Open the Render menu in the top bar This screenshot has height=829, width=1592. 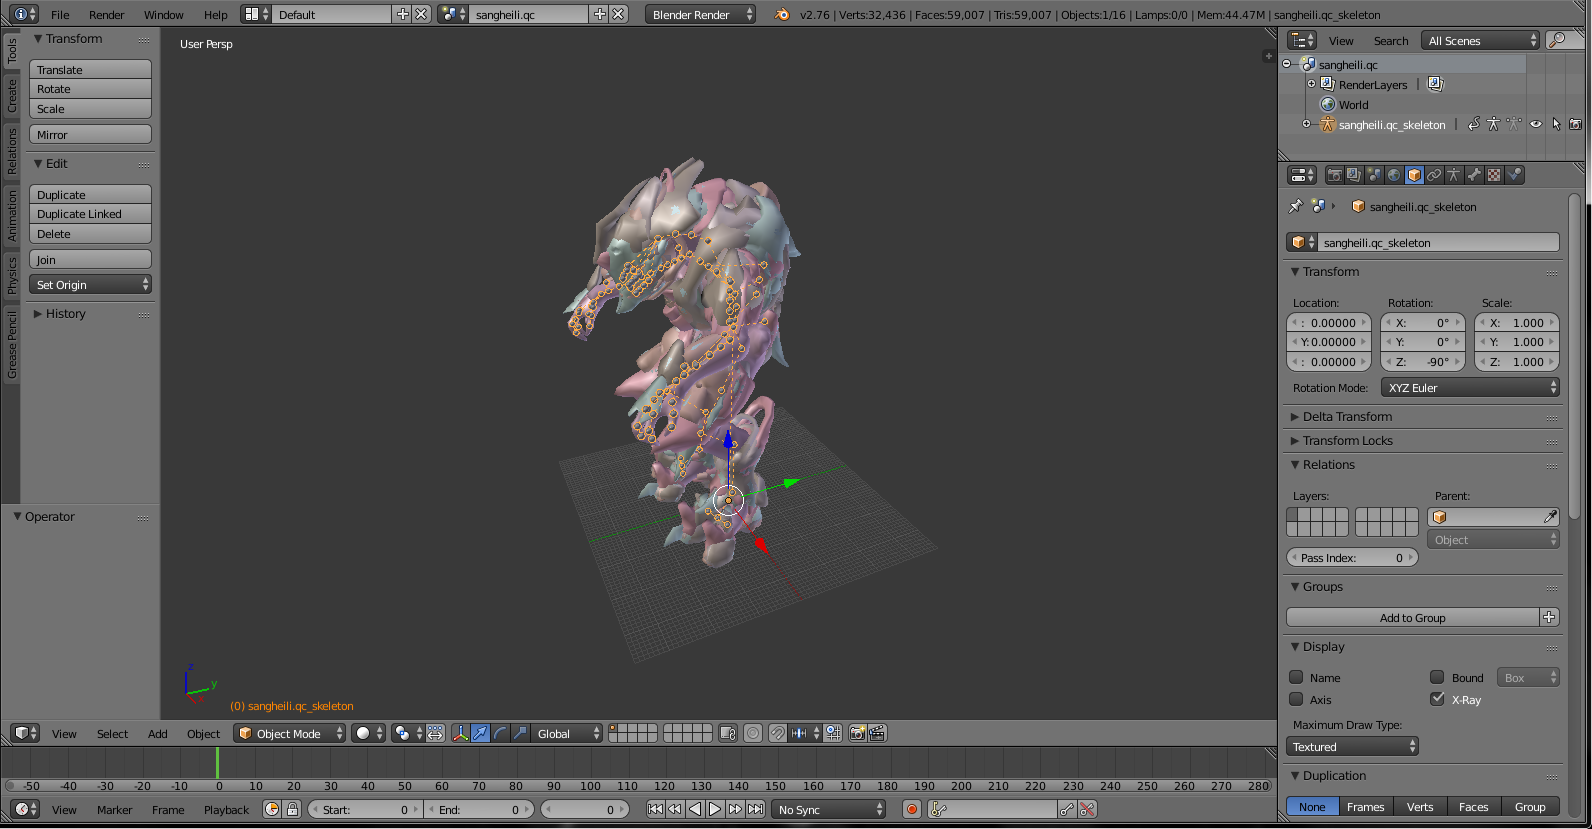point(106,14)
